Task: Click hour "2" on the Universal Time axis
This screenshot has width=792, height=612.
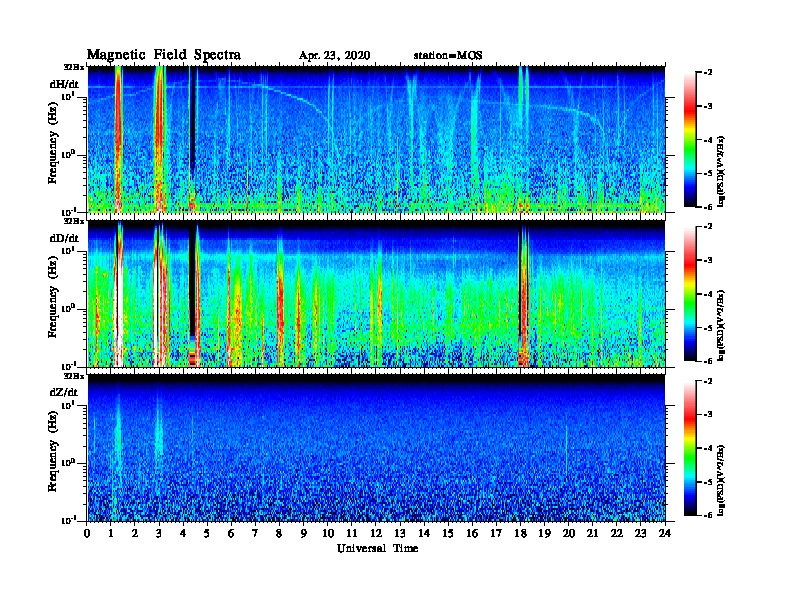Action: click(135, 534)
